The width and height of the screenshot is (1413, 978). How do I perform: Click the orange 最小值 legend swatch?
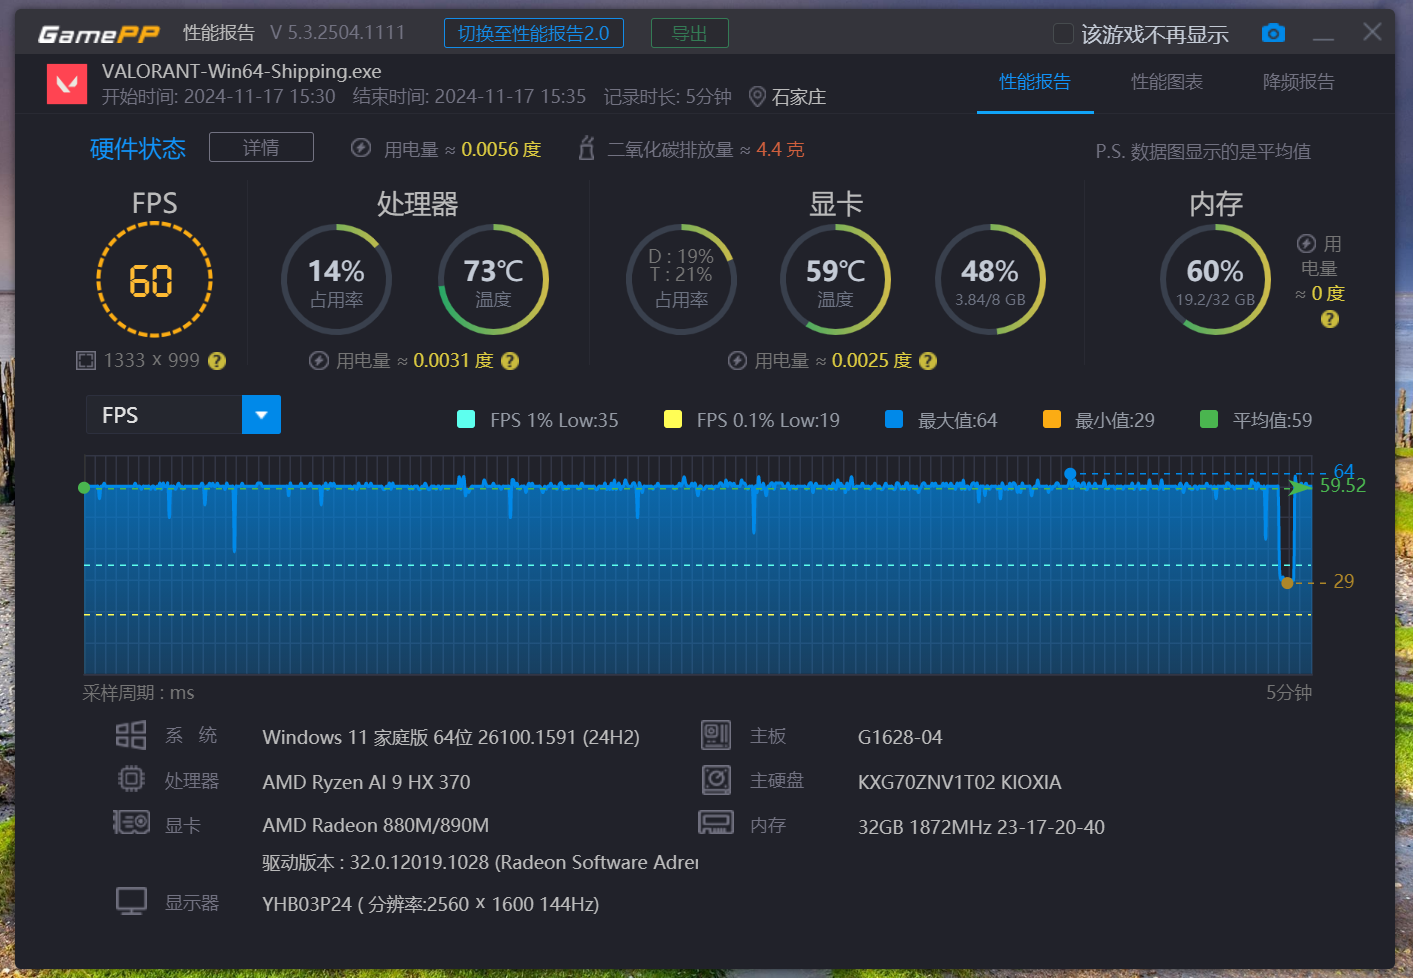1051,419
